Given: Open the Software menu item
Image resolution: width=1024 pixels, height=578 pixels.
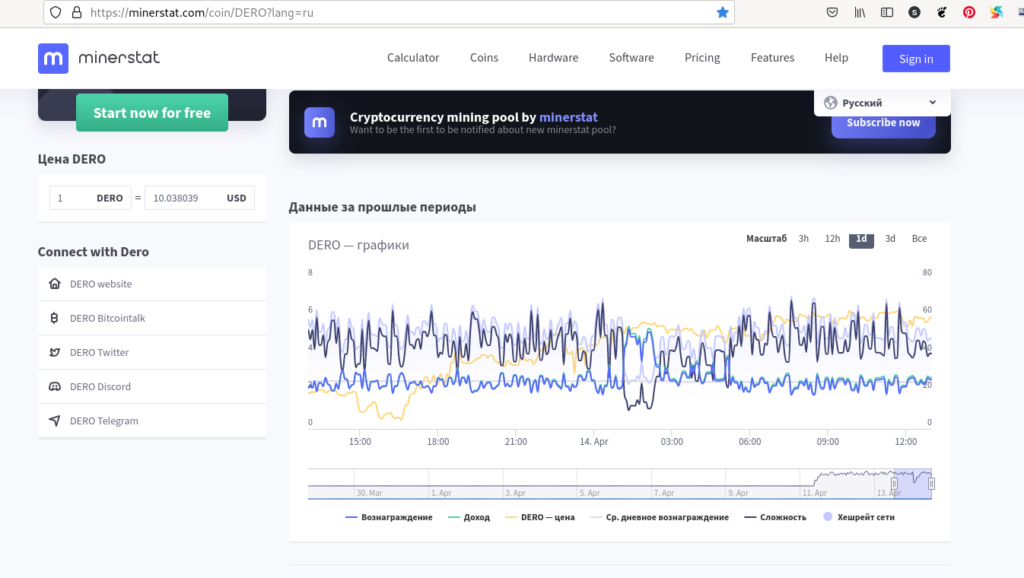Looking at the screenshot, I should tap(631, 57).
